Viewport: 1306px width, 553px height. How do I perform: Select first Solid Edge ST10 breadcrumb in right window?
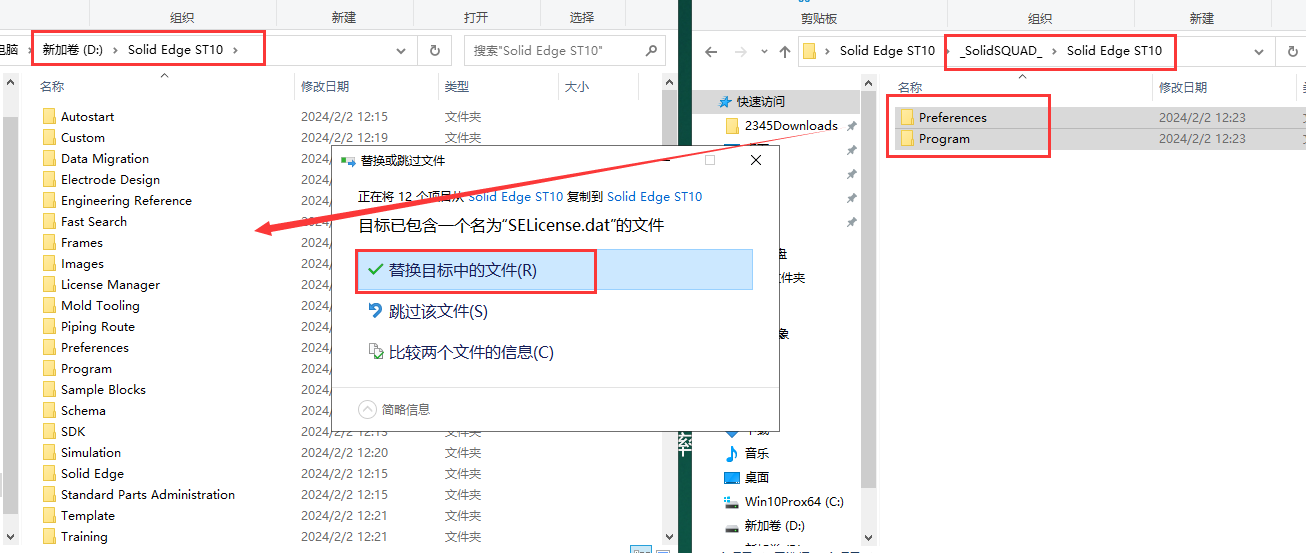click(x=887, y=50)
